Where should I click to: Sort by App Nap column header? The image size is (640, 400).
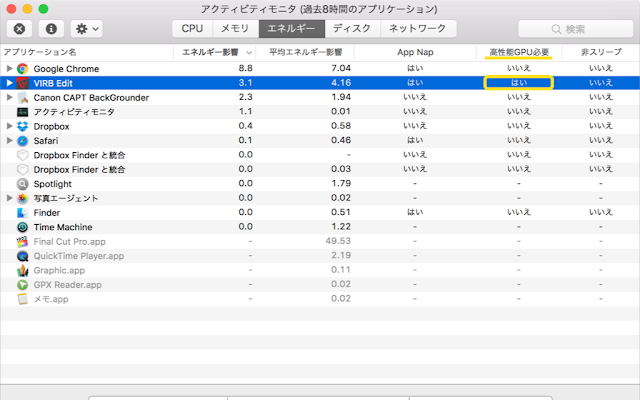click(x=415, y=52)
